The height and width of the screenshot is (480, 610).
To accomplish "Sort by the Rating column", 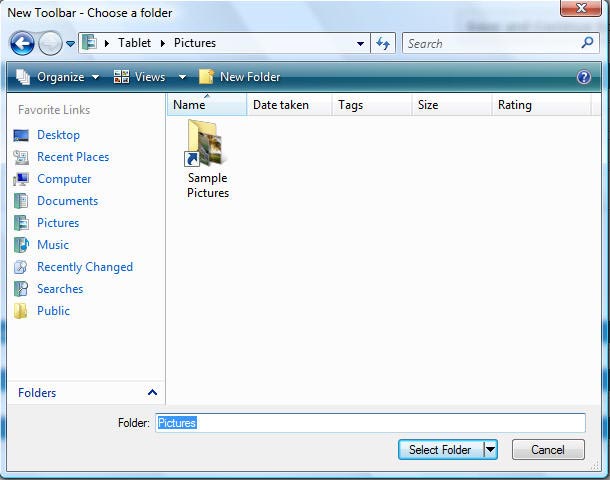I will click(542, 105).
